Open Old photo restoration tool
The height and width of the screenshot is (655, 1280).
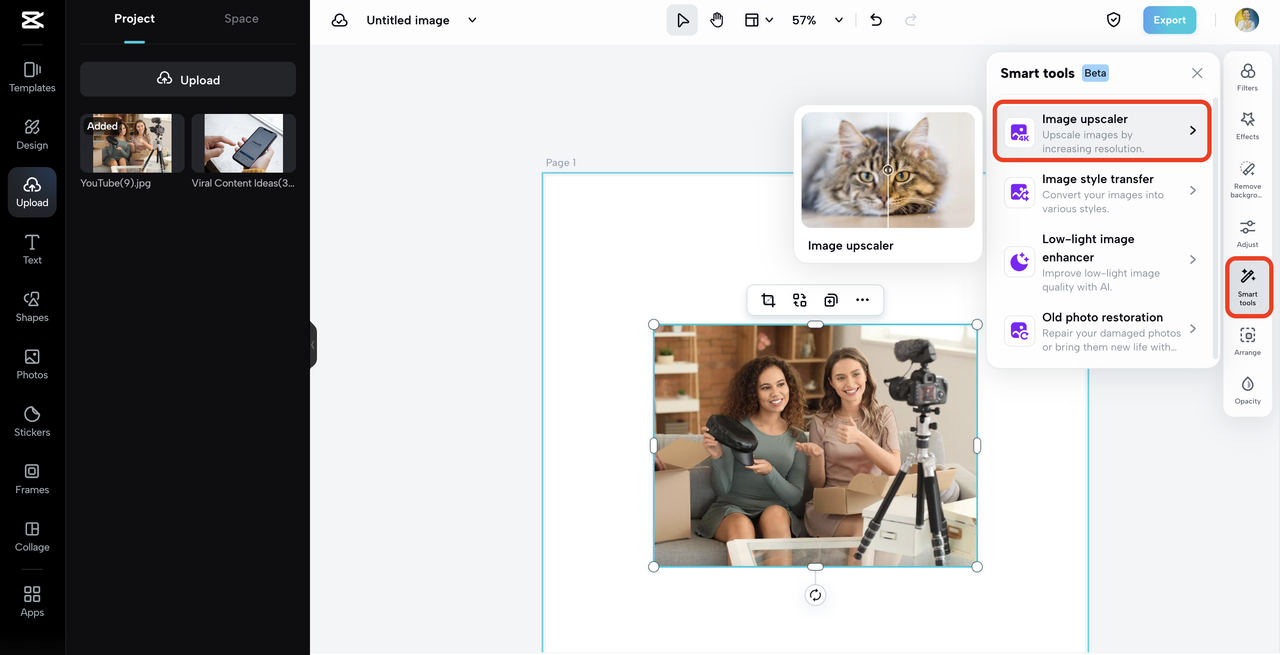[1102, 333]
